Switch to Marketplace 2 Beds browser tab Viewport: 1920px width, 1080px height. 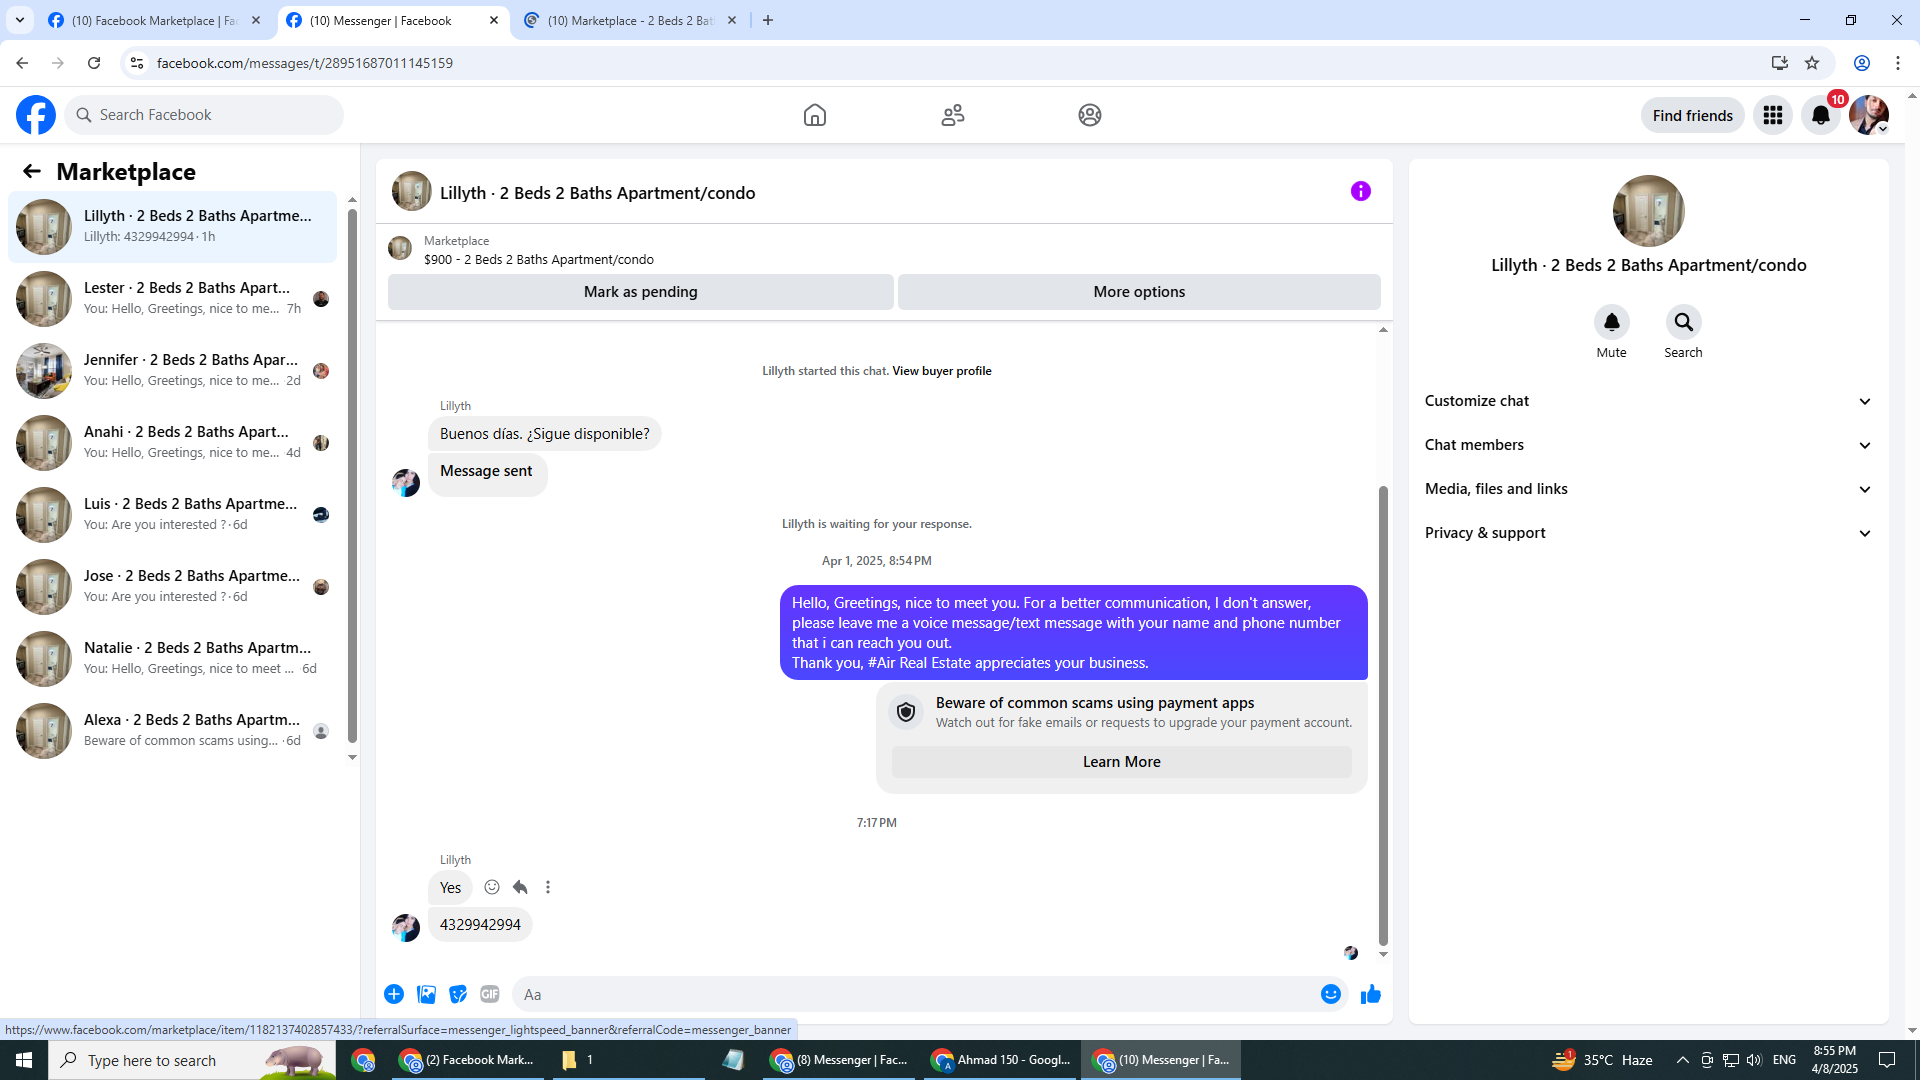(x=630, y=20)
